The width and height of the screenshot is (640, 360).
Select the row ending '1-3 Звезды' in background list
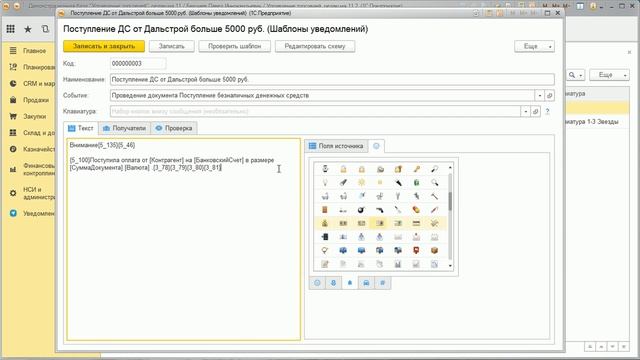point(598,122)
